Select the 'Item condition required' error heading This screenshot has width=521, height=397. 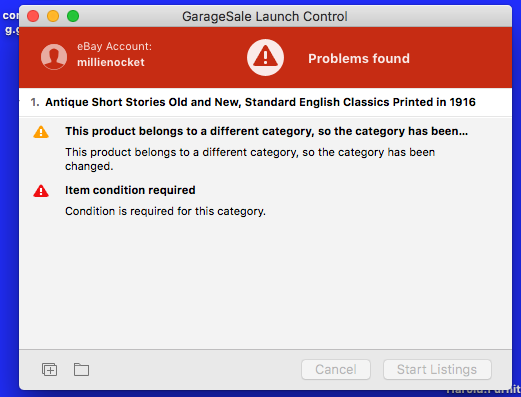(130, 190)
